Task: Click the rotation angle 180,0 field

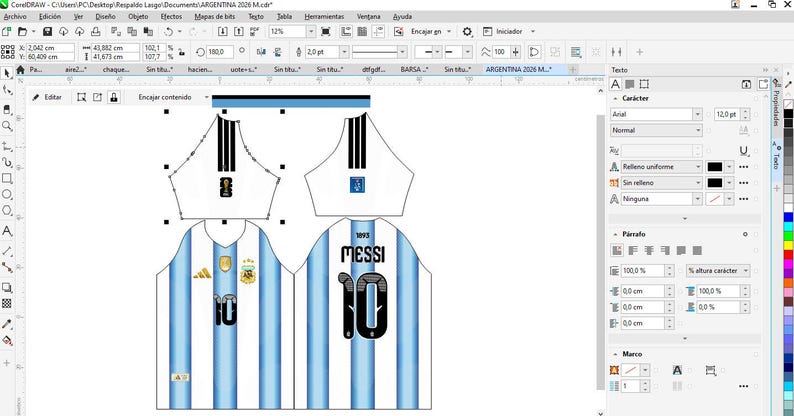Action: click(x=219, y=52)
